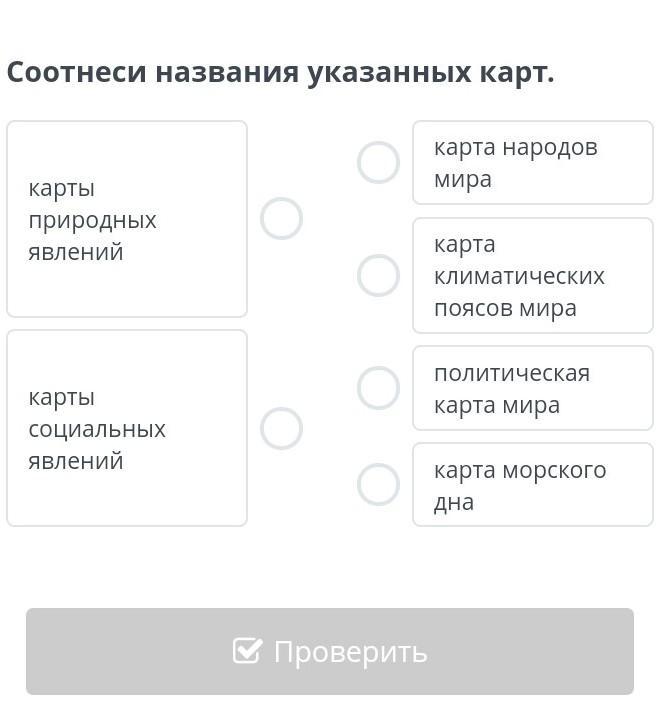Choose the «карта народов мира» answer card
Viewport: 659px width, 714px height.
(x=532, y=163)
